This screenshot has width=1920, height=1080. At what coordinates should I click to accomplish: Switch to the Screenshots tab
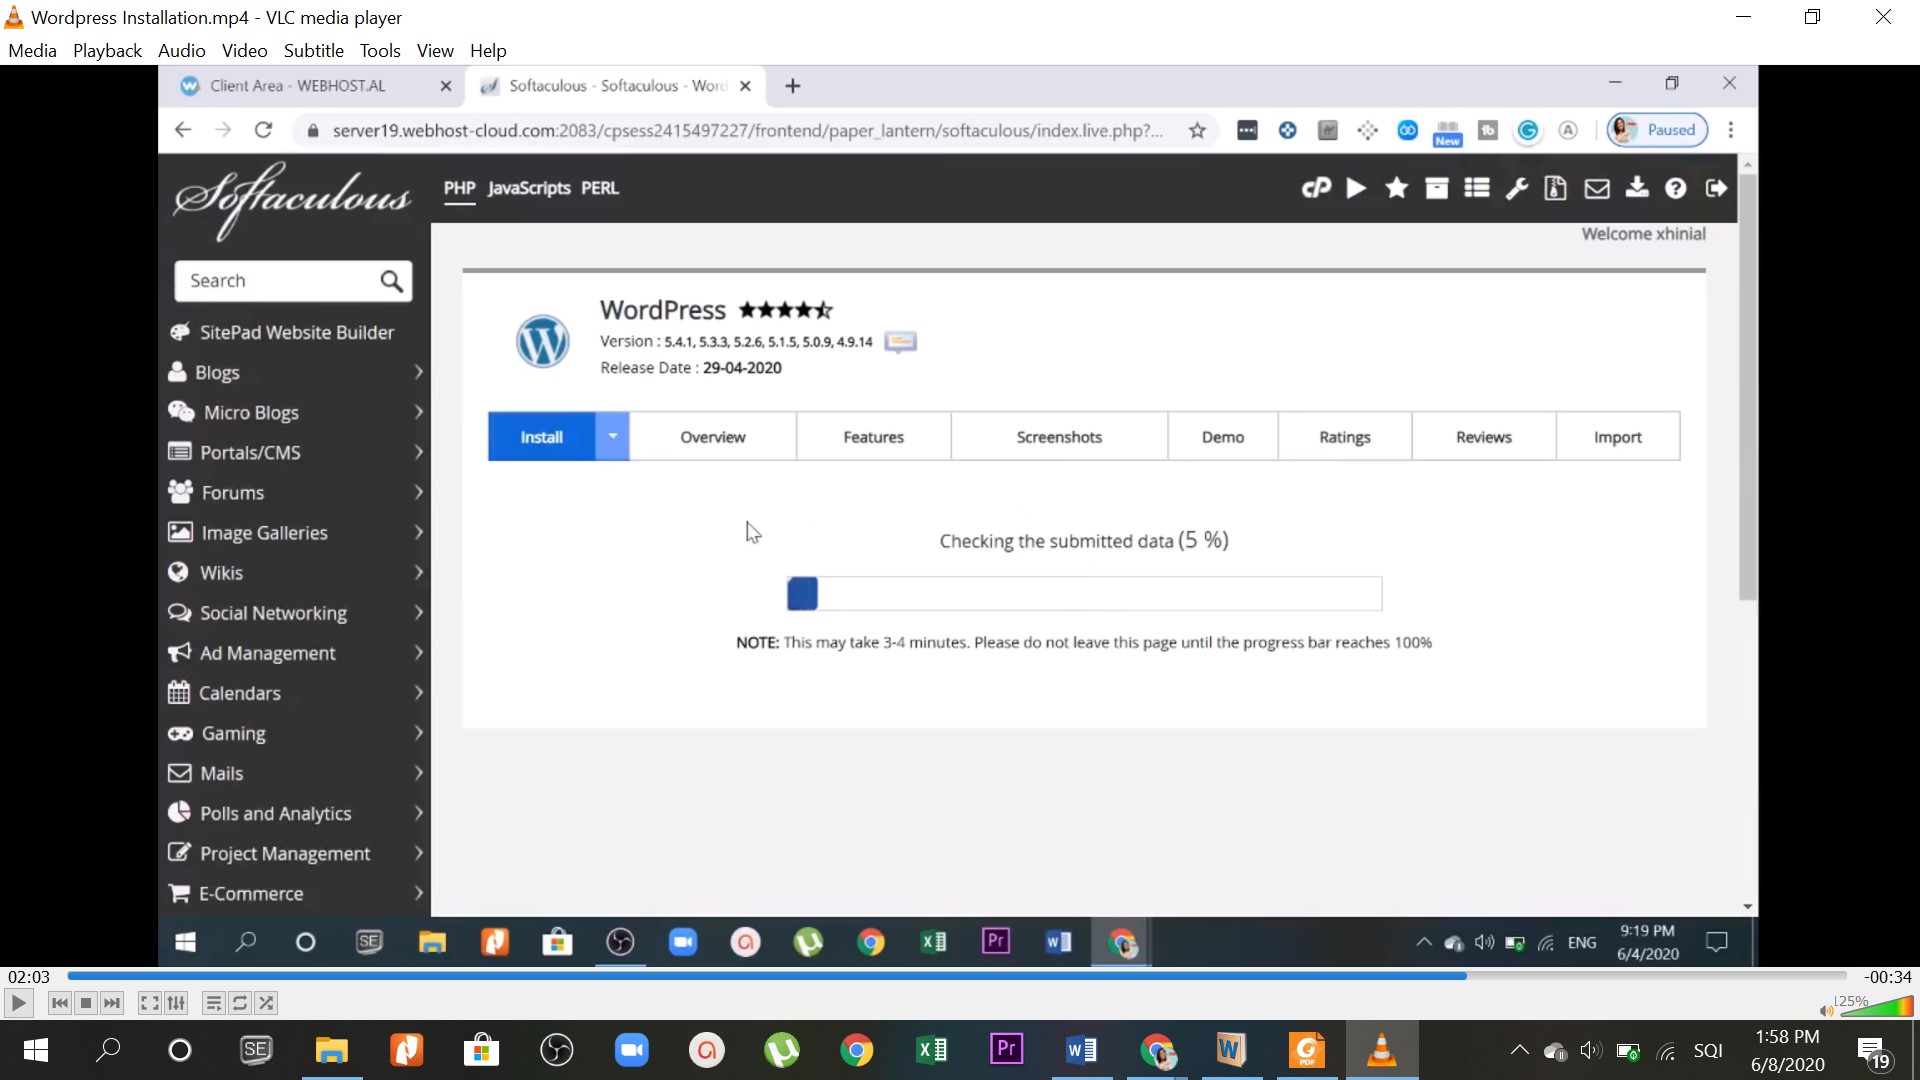click(x=1059, y=436)
